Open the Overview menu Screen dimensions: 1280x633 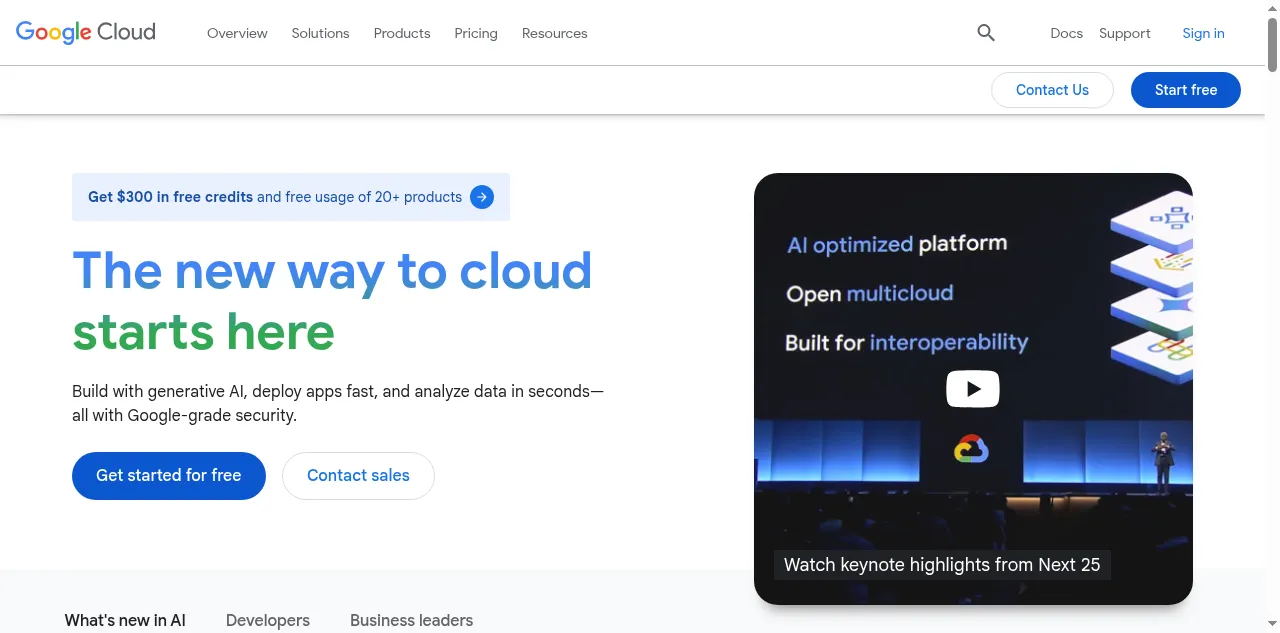pyautogui.click(x=237, y=33)
